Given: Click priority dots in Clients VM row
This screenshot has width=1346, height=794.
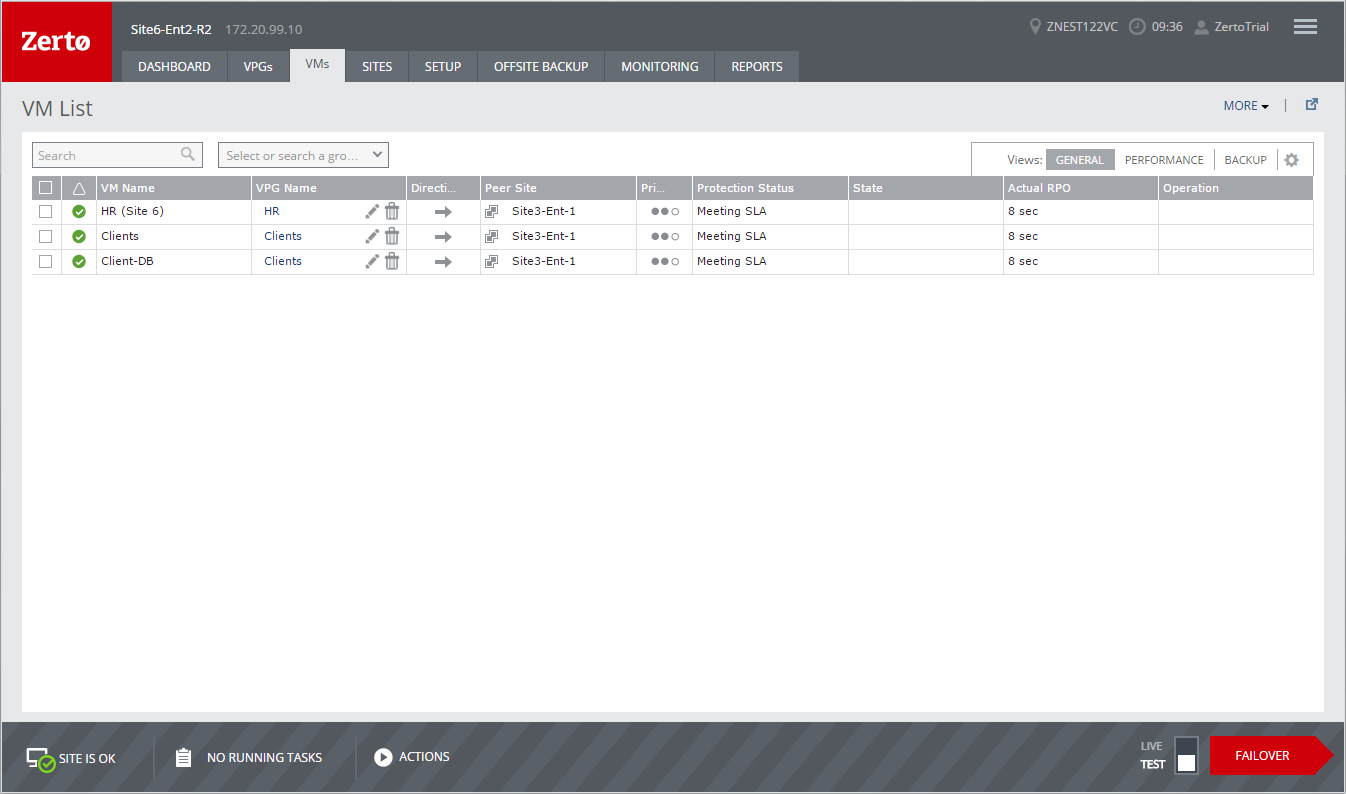Looking at the screenshot, I should coord(664,237).
